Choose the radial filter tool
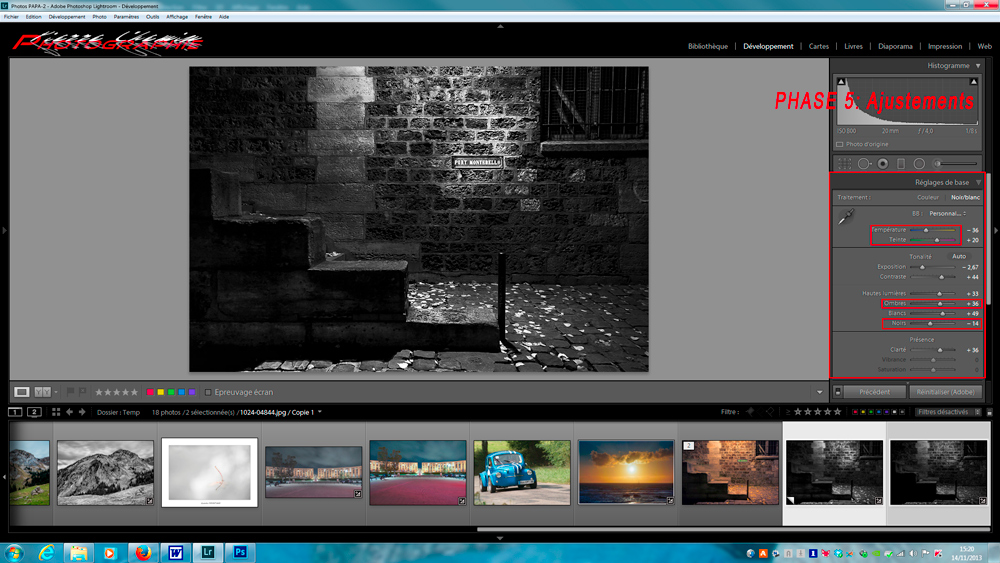This screenshot has width=1000, height=563. click(919, 164)
